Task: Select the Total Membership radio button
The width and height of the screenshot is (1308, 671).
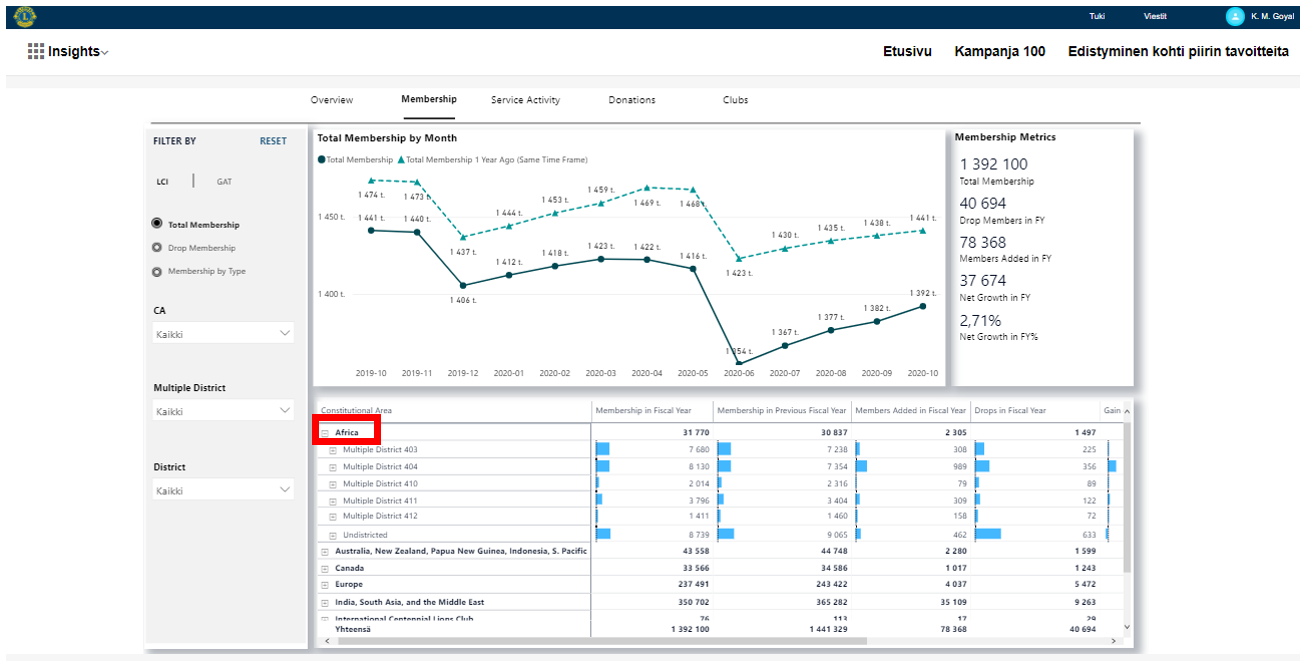Action: [157, 225]
